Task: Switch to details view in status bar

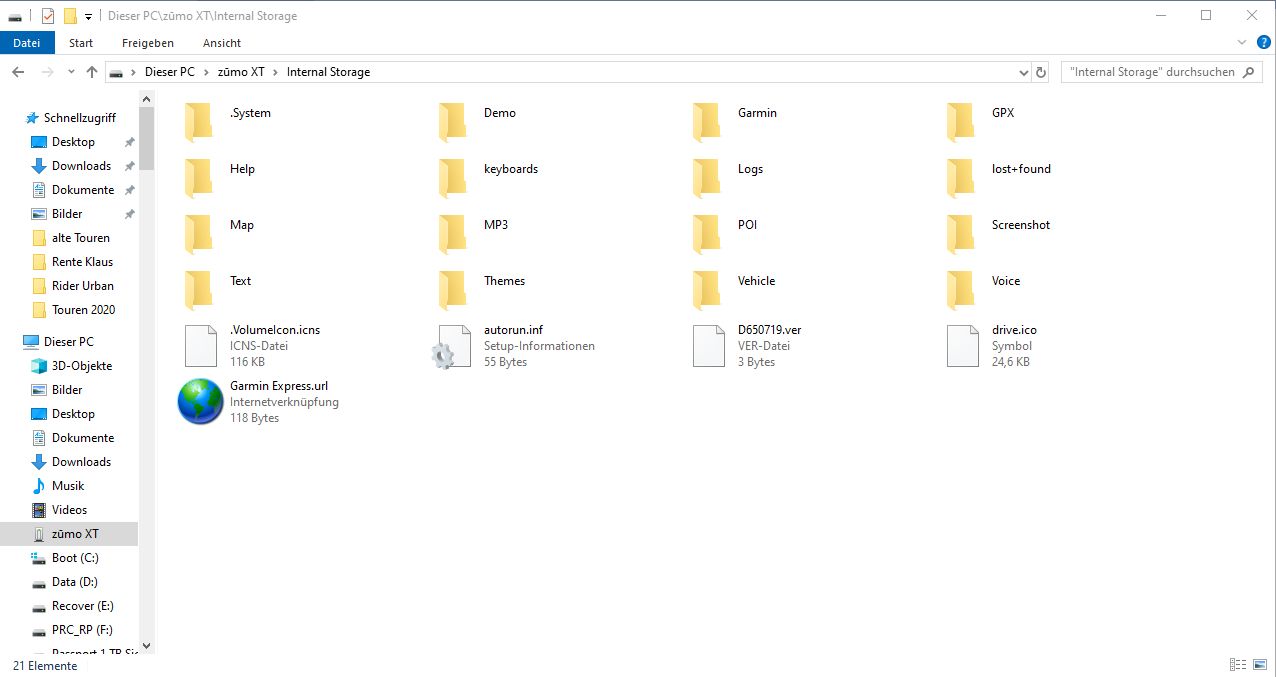Action: click(1238, 665)
